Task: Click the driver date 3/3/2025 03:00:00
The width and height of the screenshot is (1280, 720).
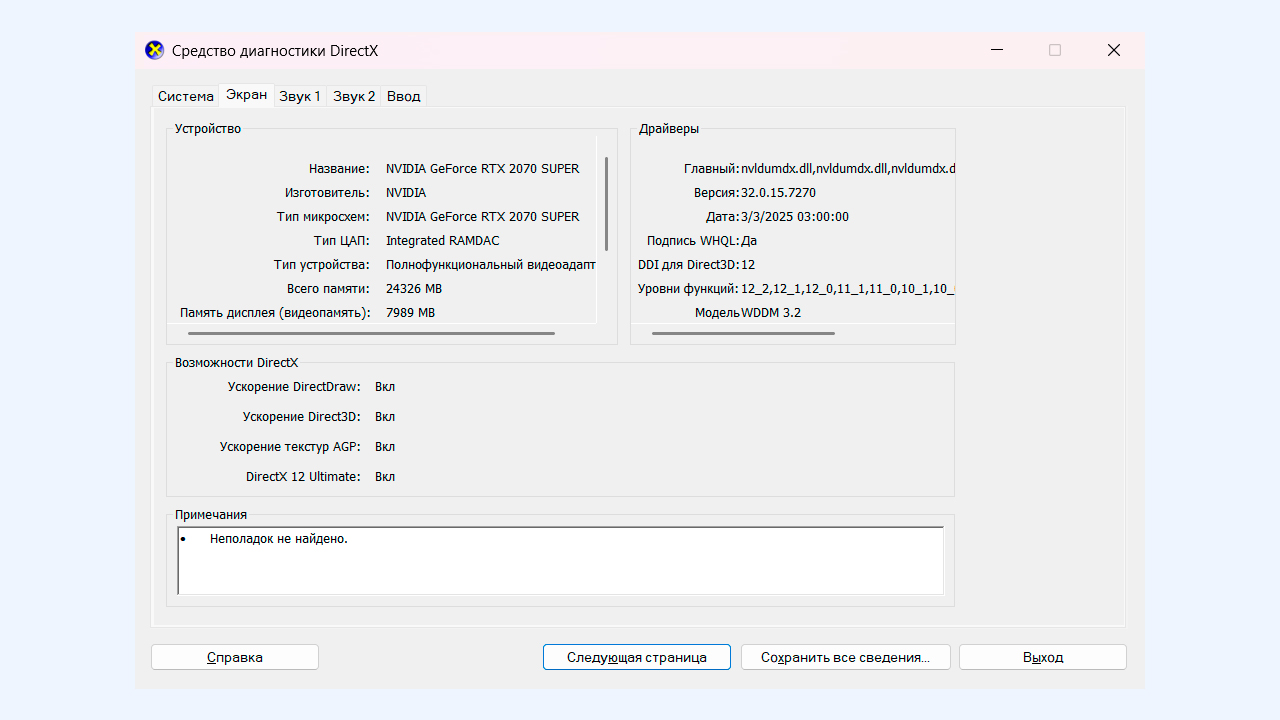Action: 795,217
